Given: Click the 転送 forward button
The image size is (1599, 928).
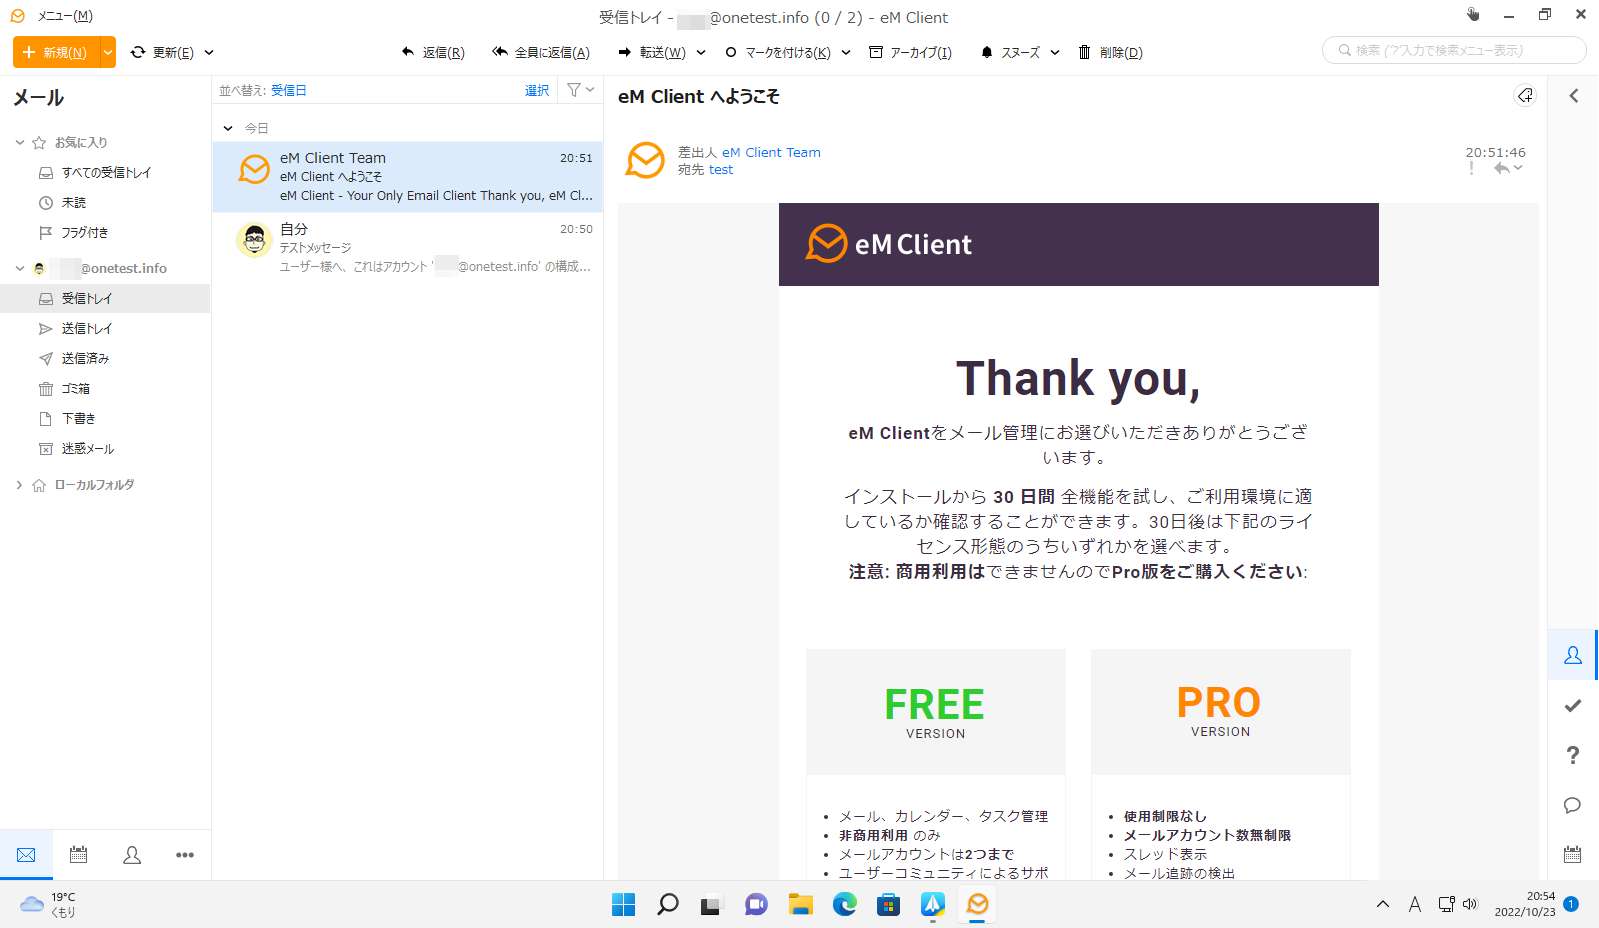Looking at the screenshot, I should [652, 52].
